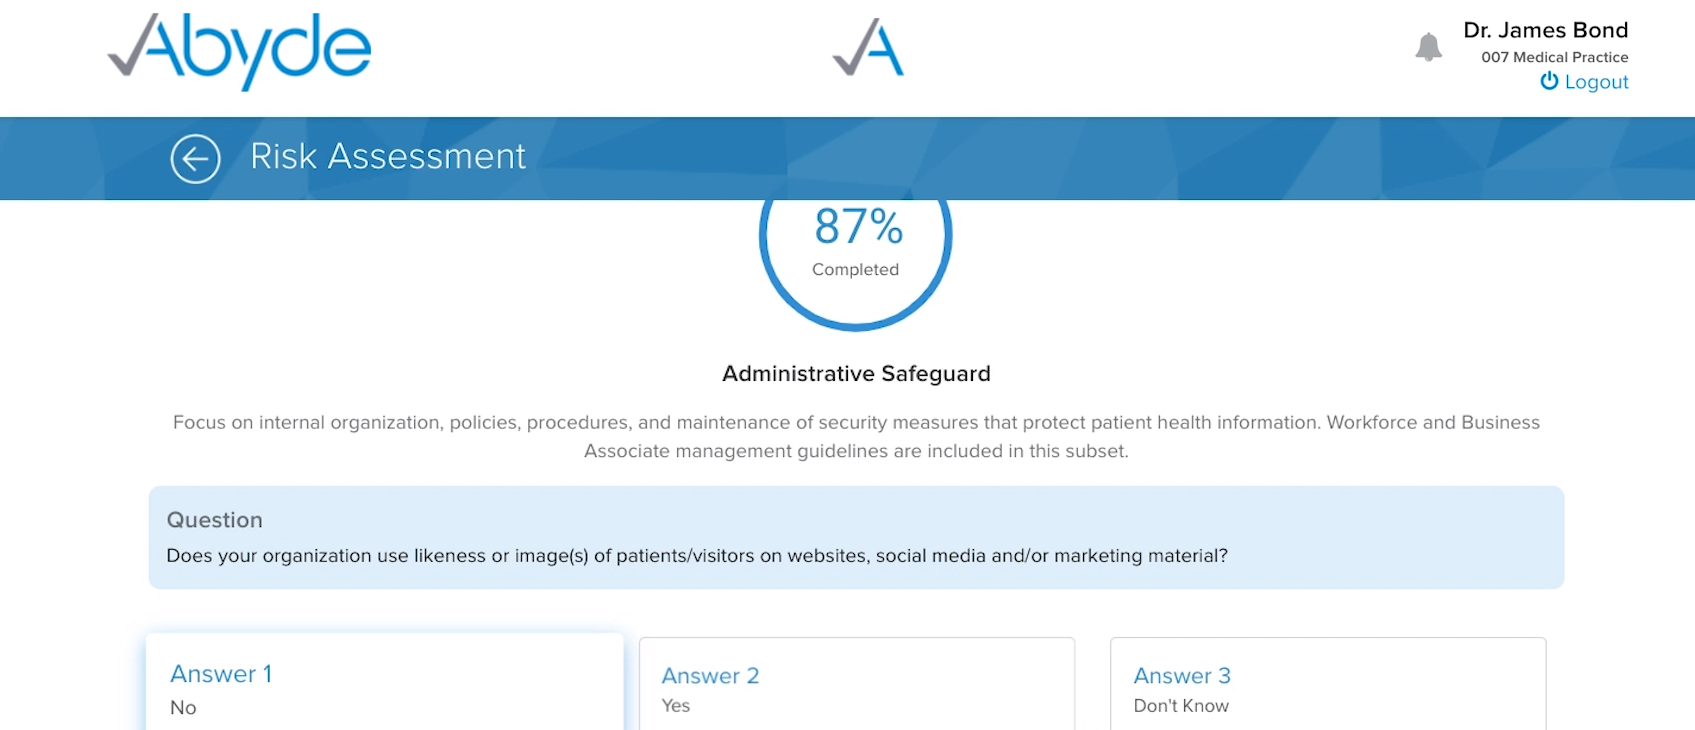Click the Completed label under 87%

[855, 270]
